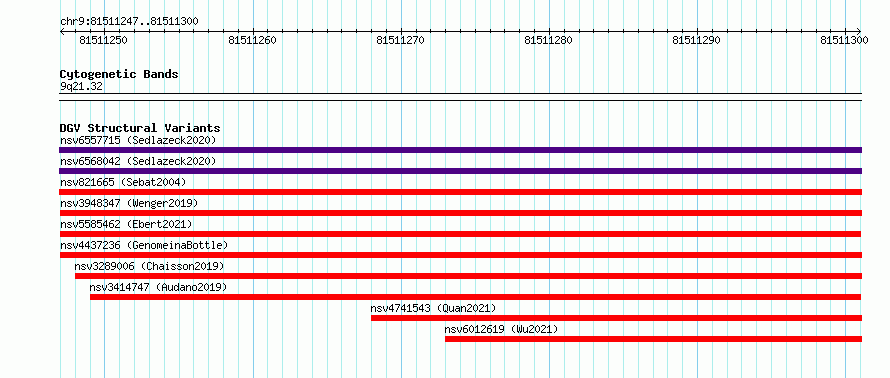Click the right arrowhead of the ruler
This screenshot has width=890, height=378.
coord(859,31)
